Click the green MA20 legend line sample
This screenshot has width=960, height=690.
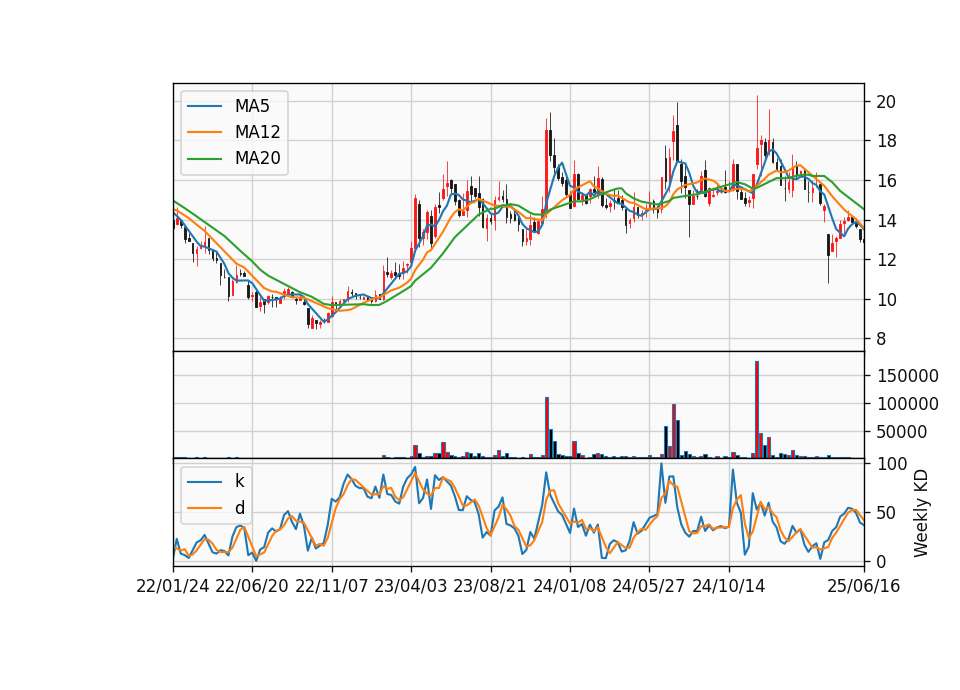[204, 158]
